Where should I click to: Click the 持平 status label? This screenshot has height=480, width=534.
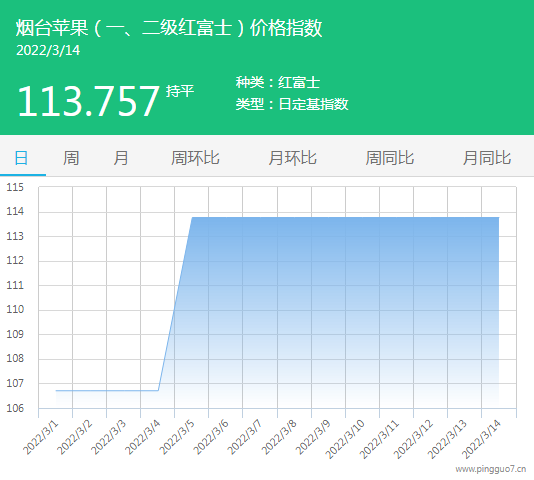tap(180, 91)
